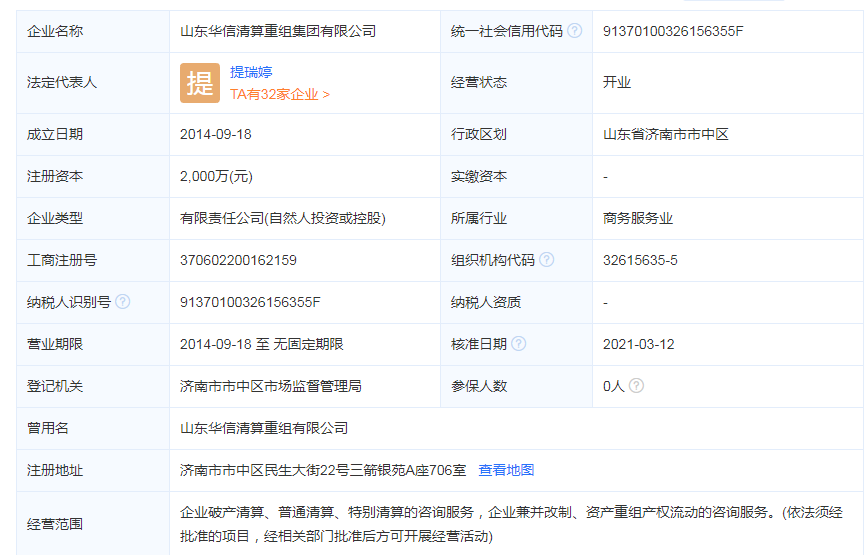The height and width of the screenshot is (555, 868).
Task: Click the 企业类型 label cell
Action: (93, 218)
